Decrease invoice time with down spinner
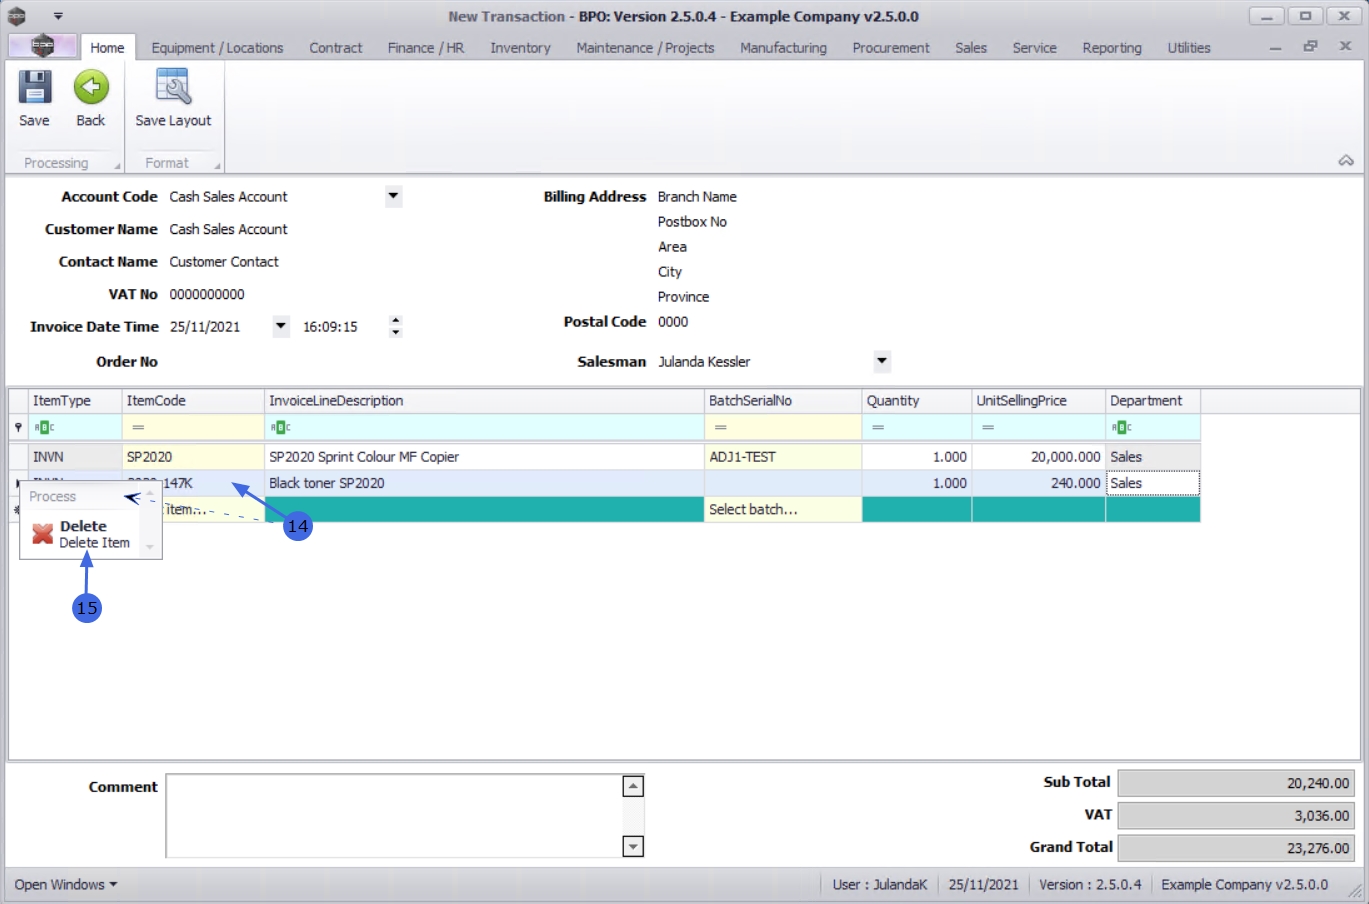The height and width of the screenshot is (904, 1369). tap(396, 332)
